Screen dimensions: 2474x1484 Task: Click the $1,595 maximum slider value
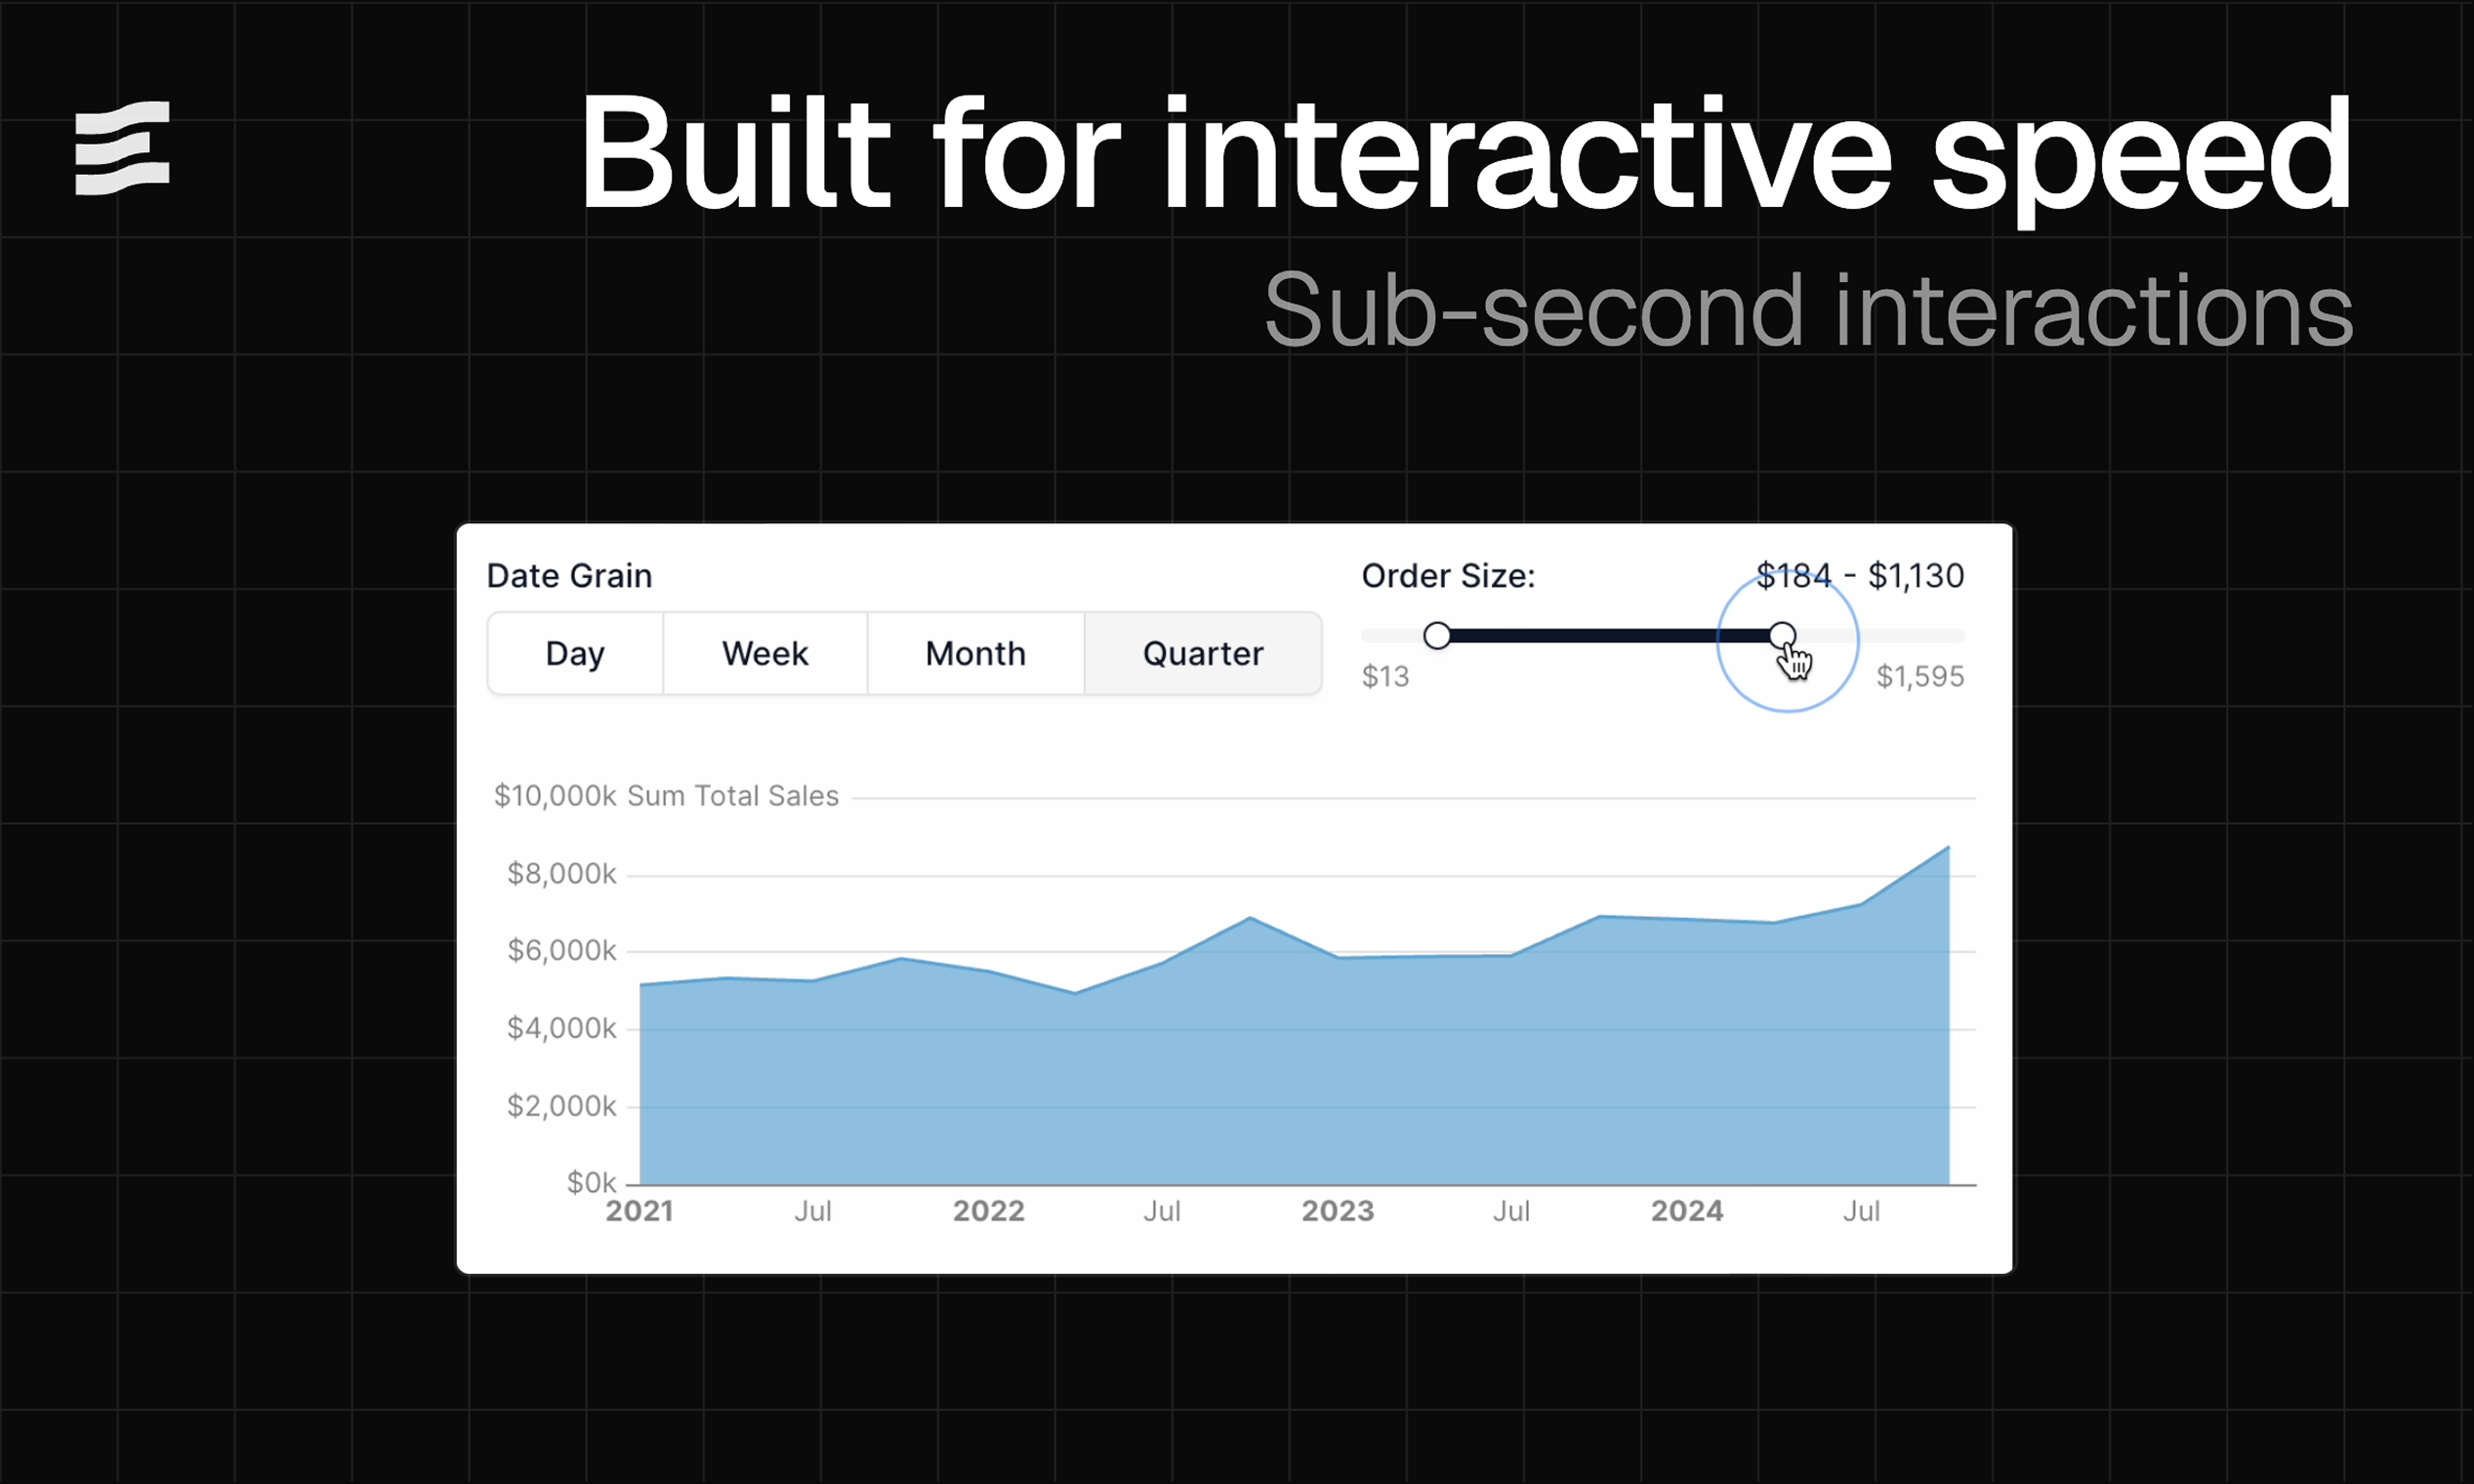[x=1920, y=676]
